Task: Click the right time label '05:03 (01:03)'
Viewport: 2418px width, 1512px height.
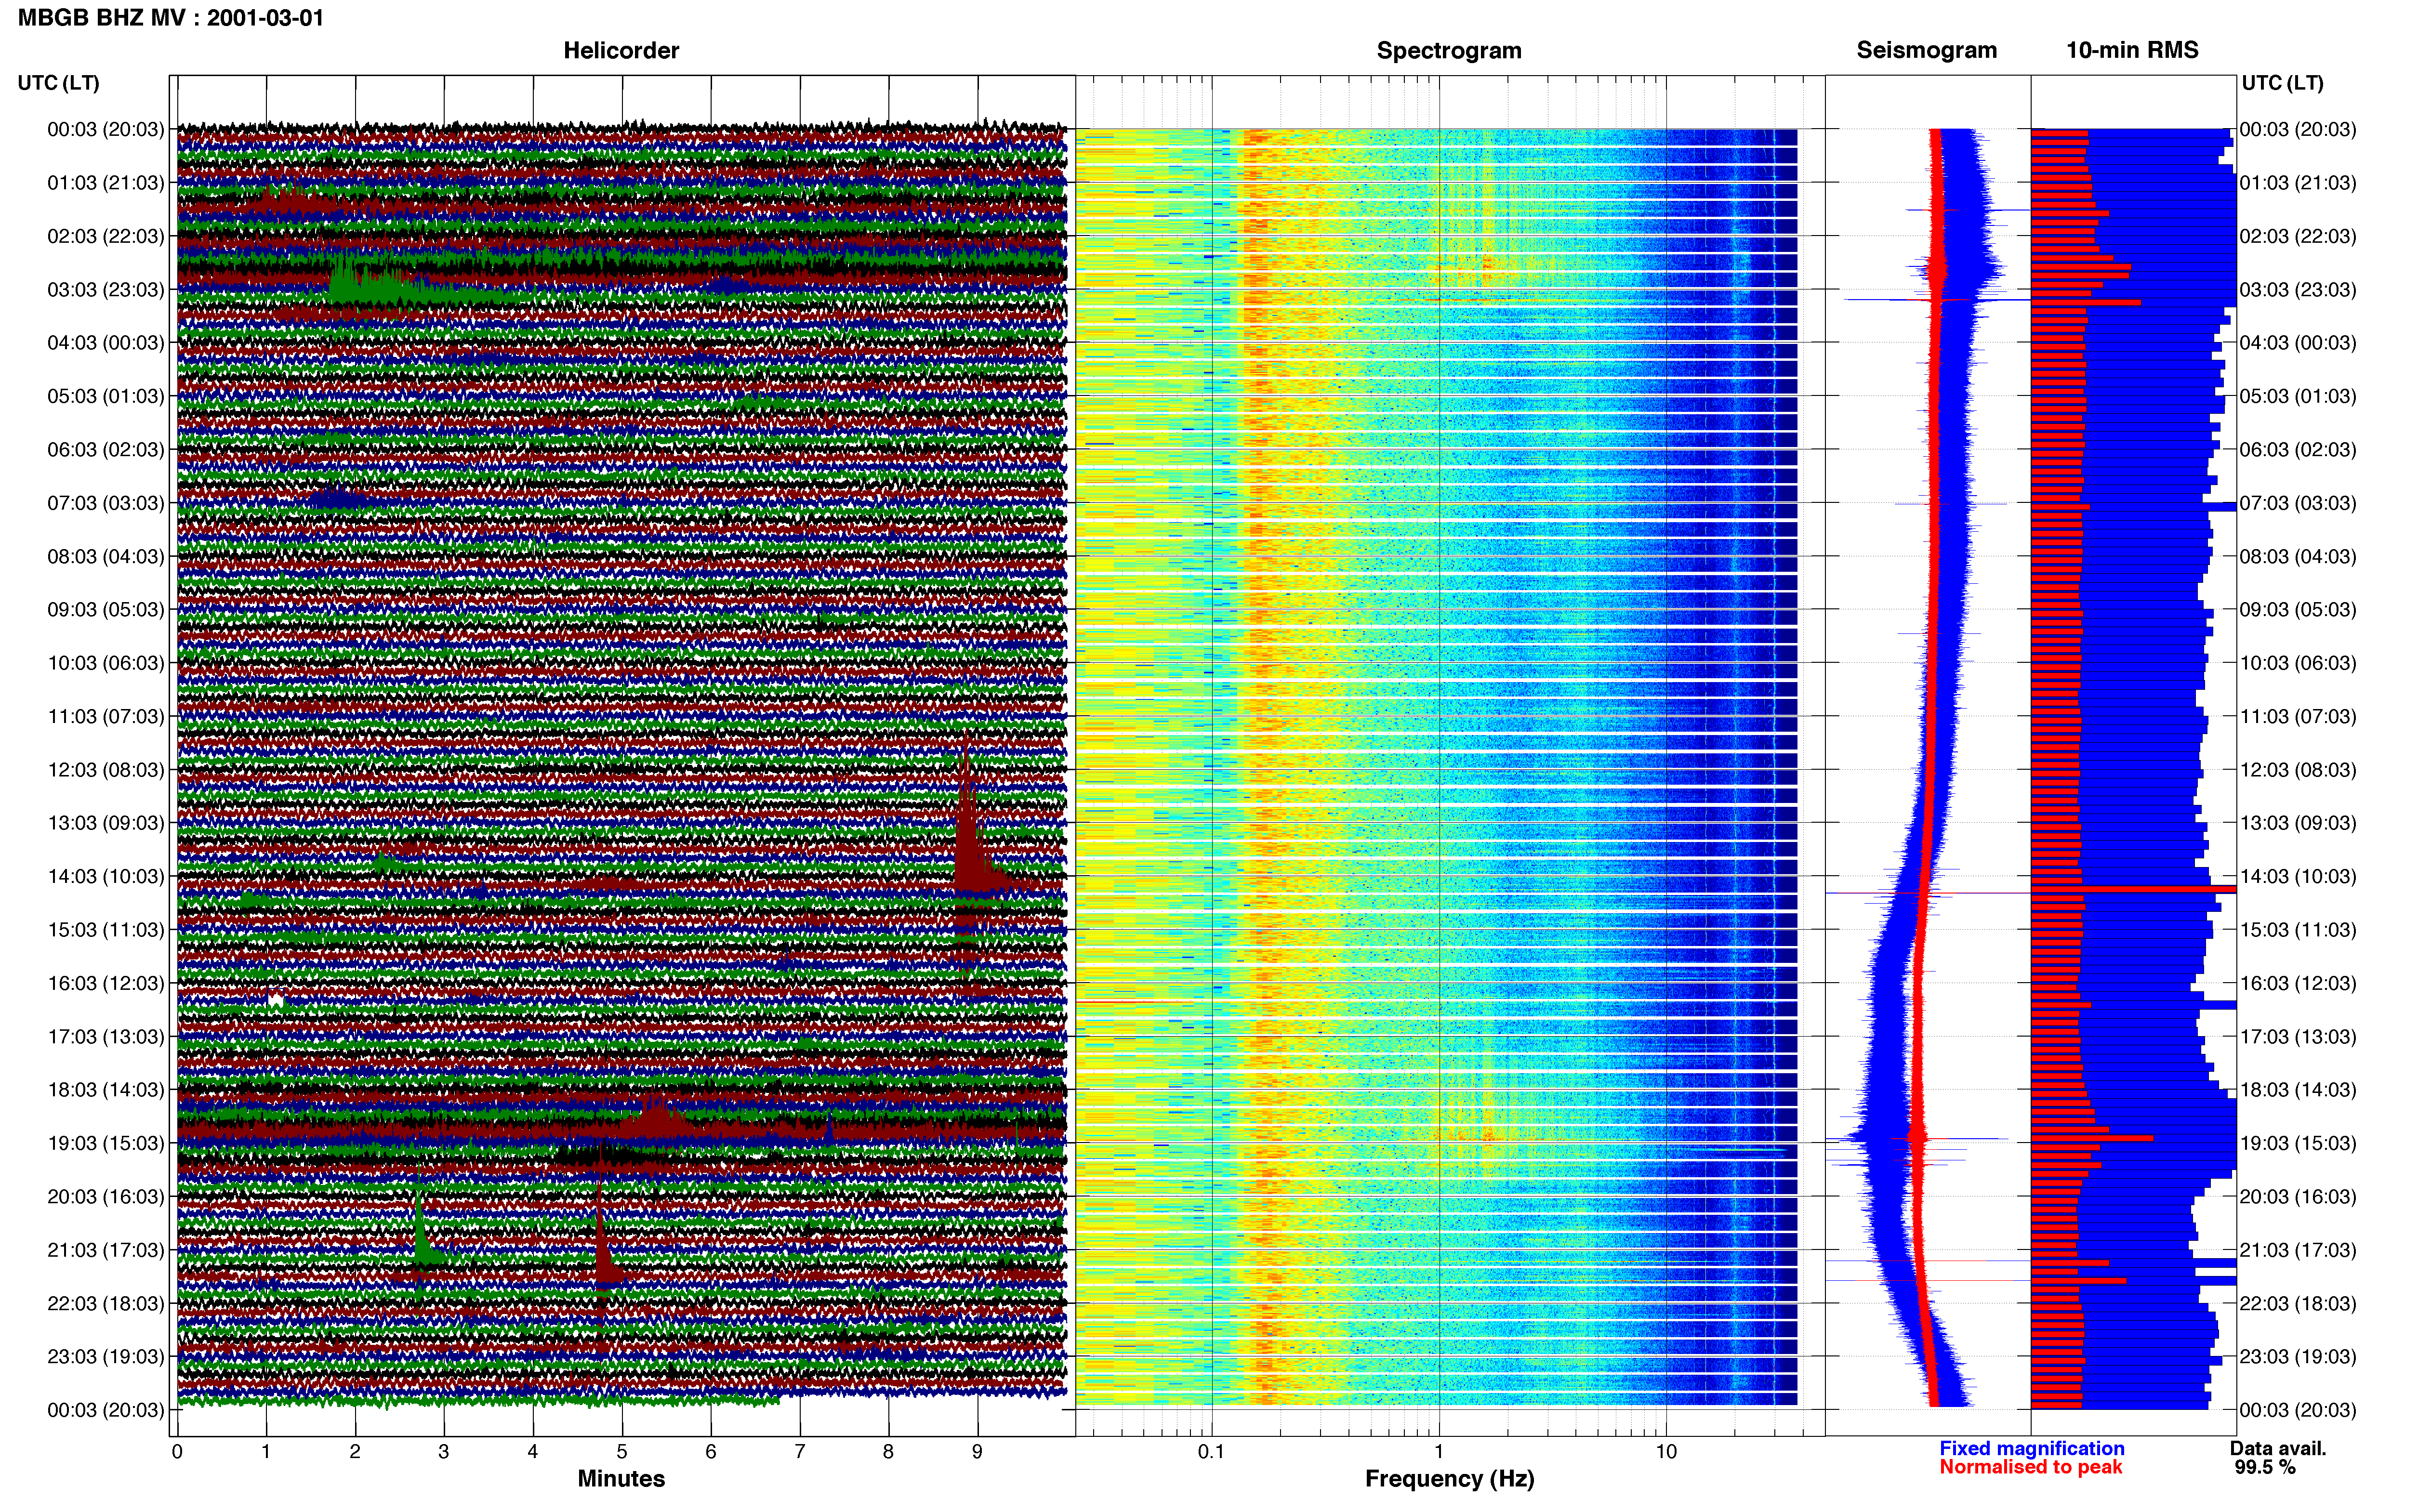Action: (2298, 396)
